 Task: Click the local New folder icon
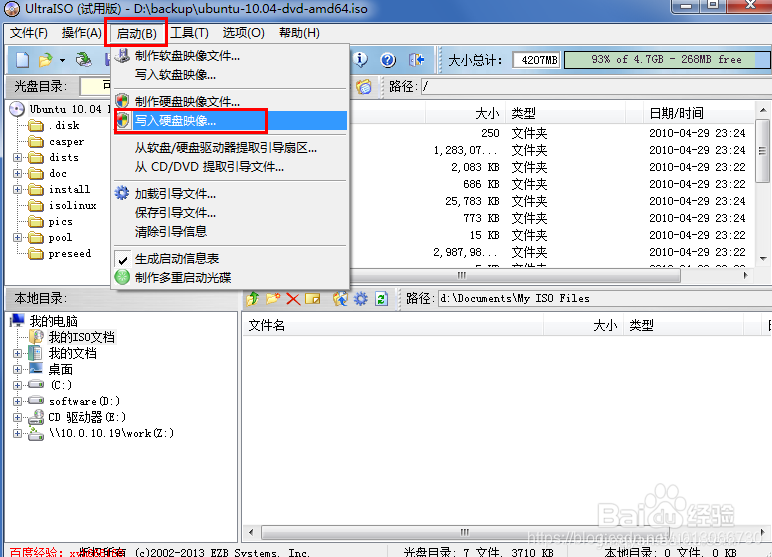(273, 298)
